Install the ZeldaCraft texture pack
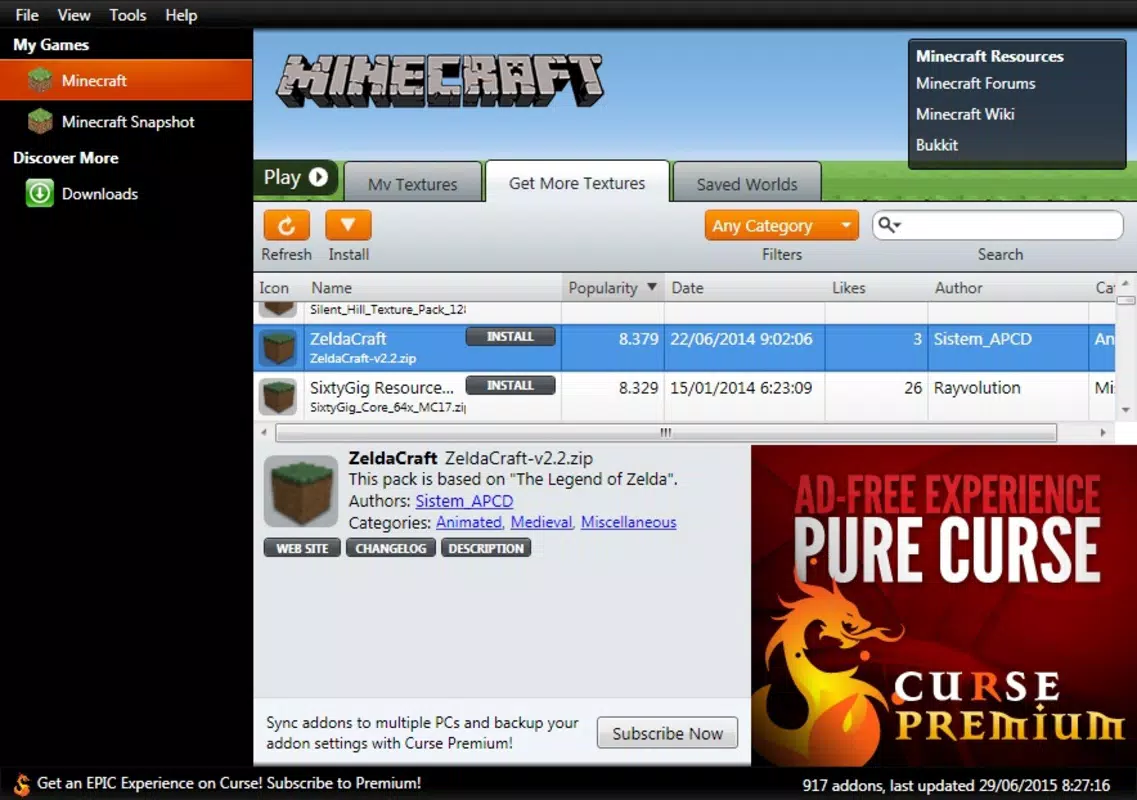The width and height of the screenshot is (1137, 800). point(510,337)
